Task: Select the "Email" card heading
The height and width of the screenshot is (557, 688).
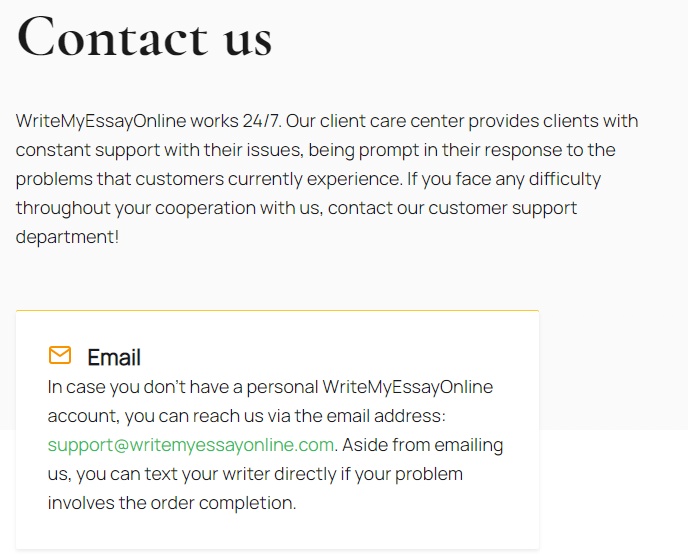Action: coord(114,357)
